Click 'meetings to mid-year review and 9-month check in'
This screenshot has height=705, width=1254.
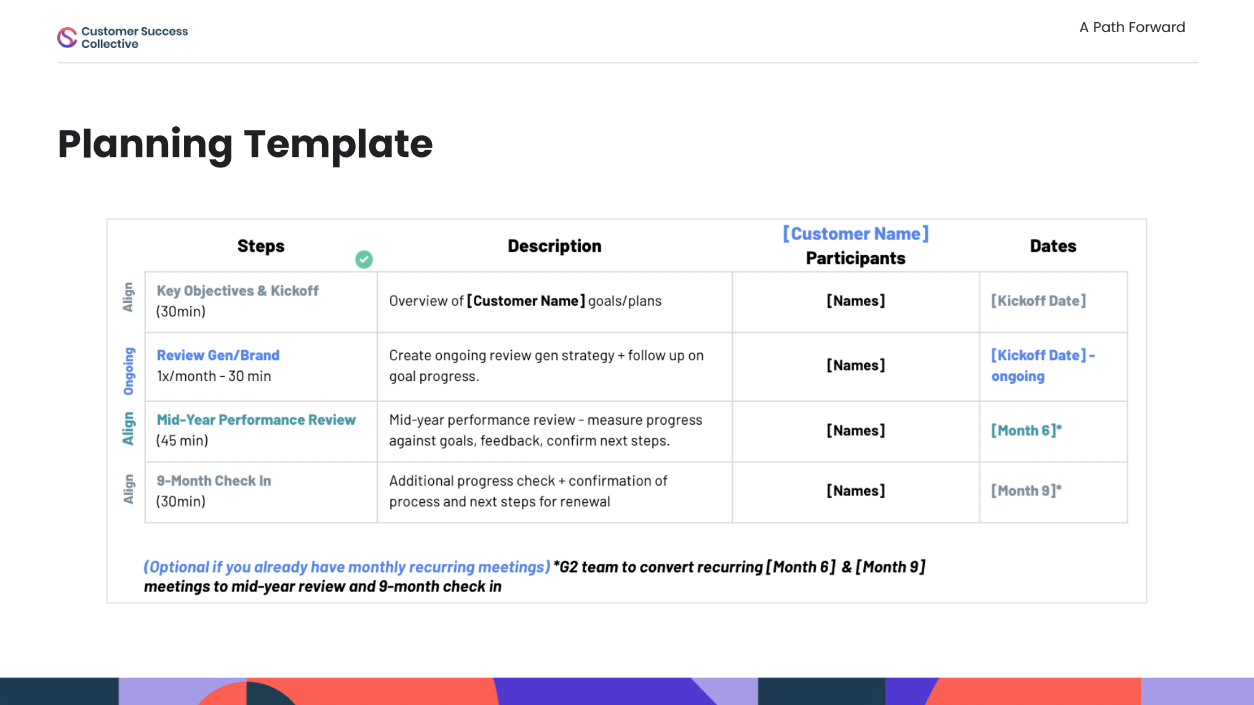(323, 587)
